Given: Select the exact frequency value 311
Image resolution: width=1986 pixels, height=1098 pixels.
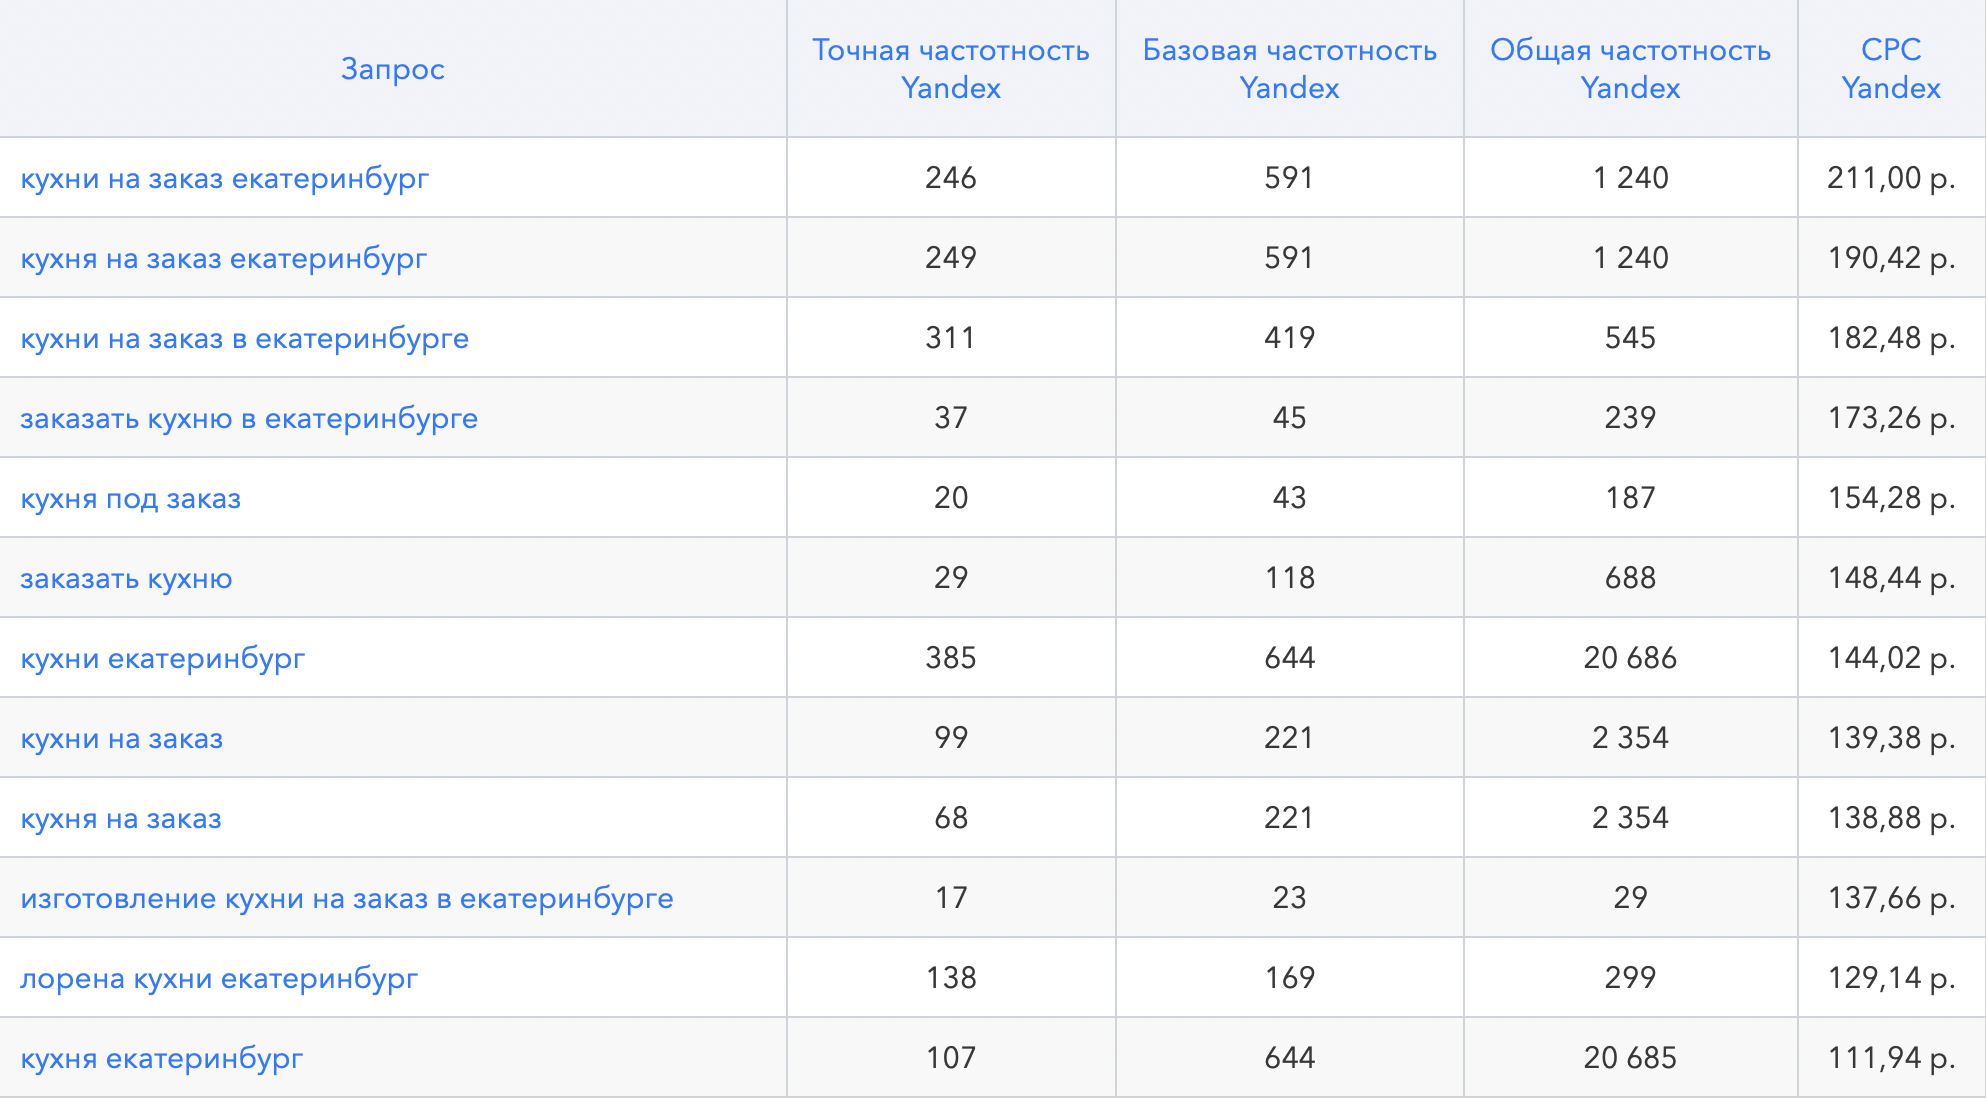Looking at the screenshot, I should coord(950,338).
